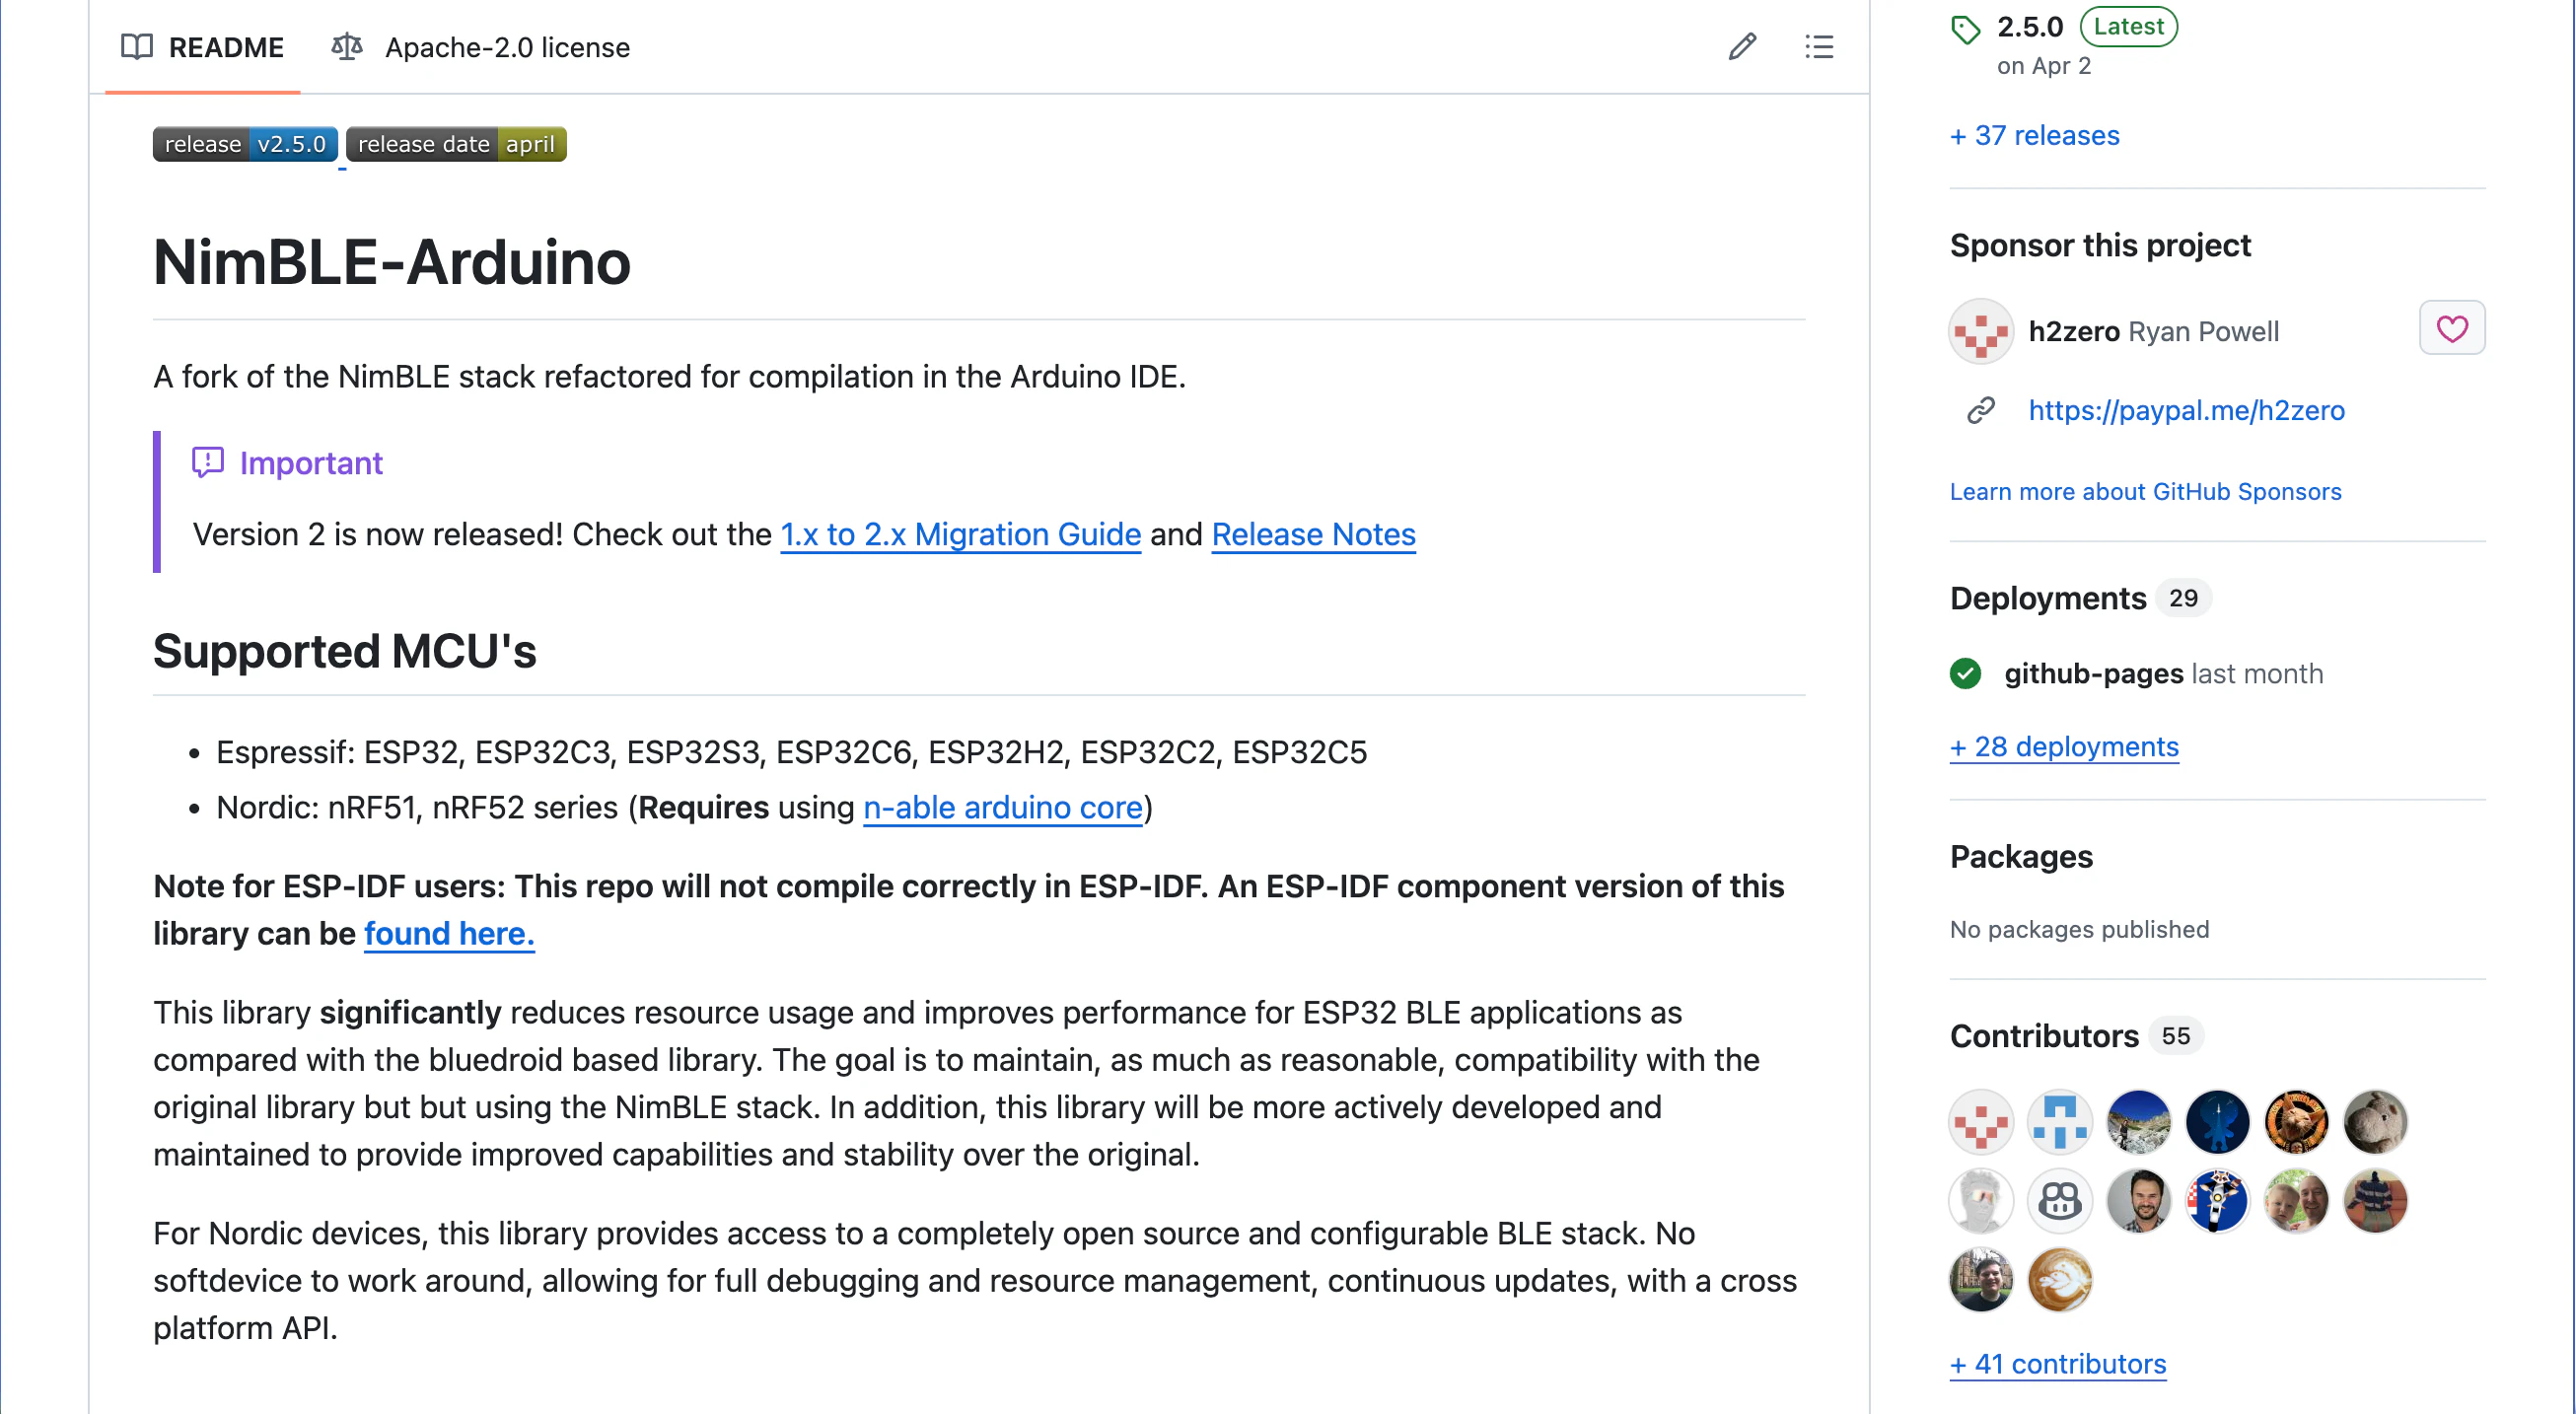Open the Release Notes link

tap(1313, 534)
